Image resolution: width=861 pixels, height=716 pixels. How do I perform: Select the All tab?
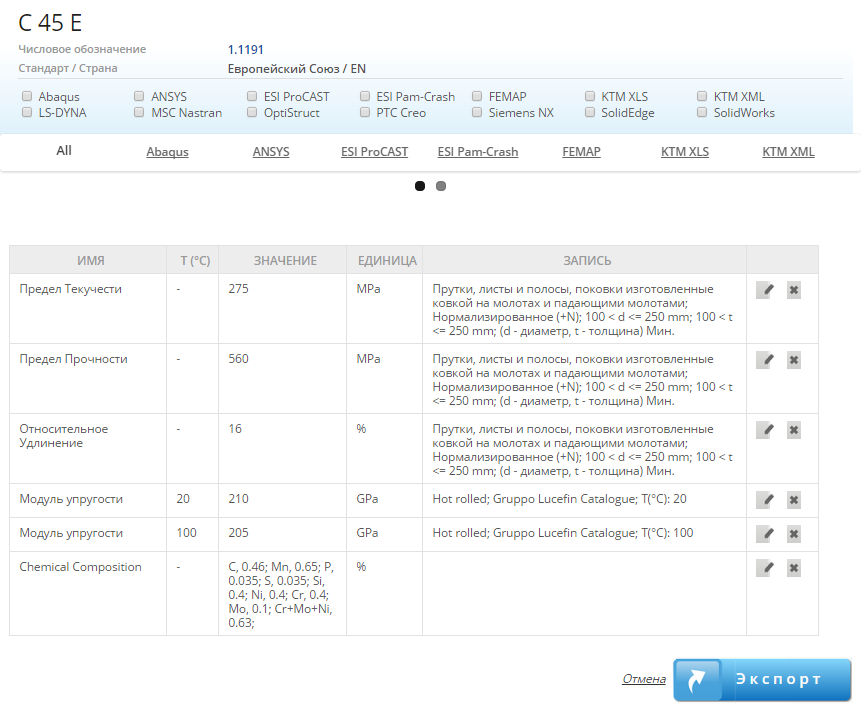tap(64, 150)
